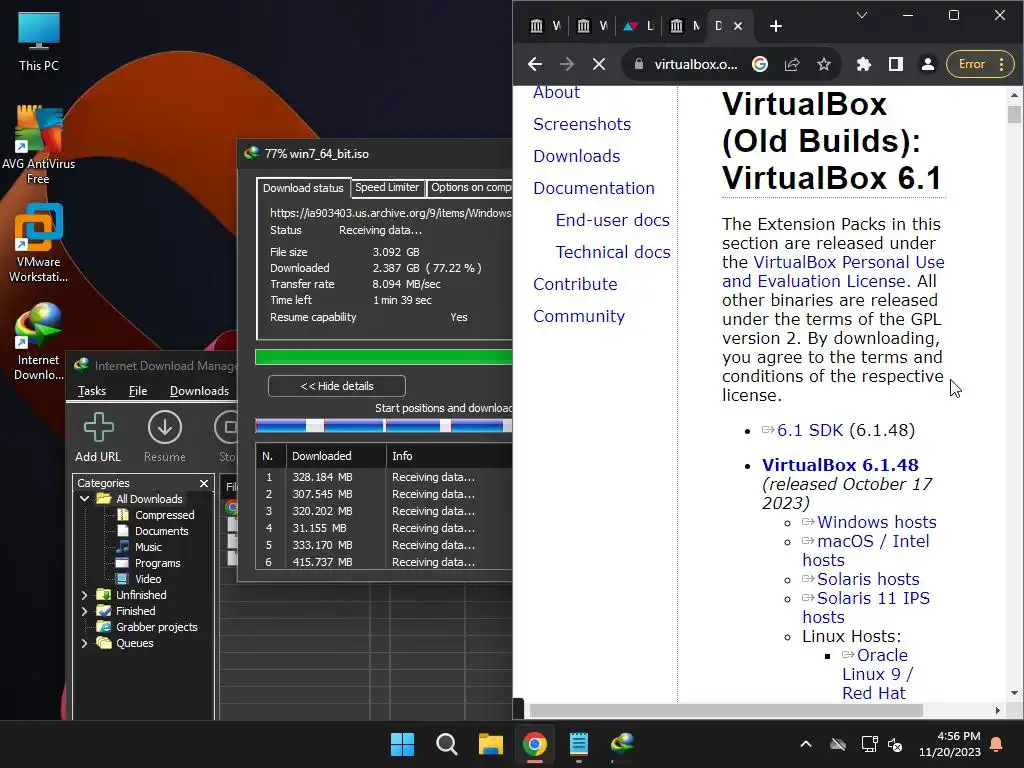Expand the Unfinished category
Screen dimensions: 1024x768
[x=84, y=595]
